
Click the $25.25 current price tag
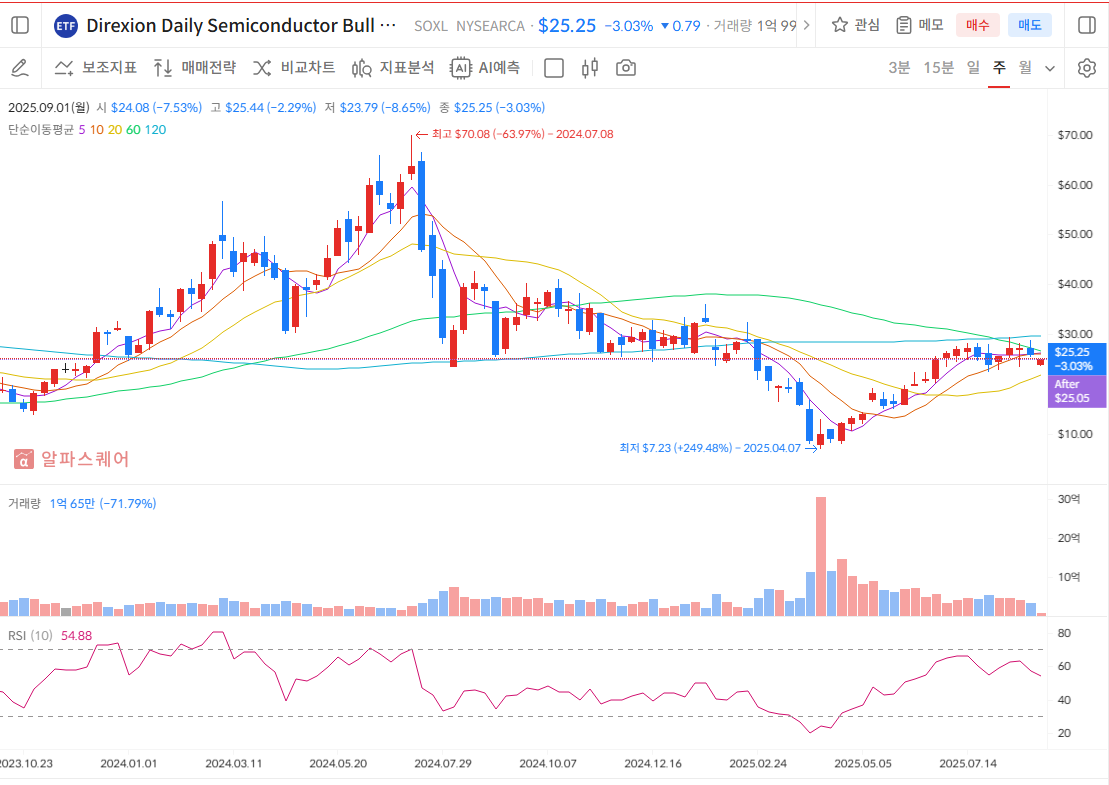pos(1077,359)
